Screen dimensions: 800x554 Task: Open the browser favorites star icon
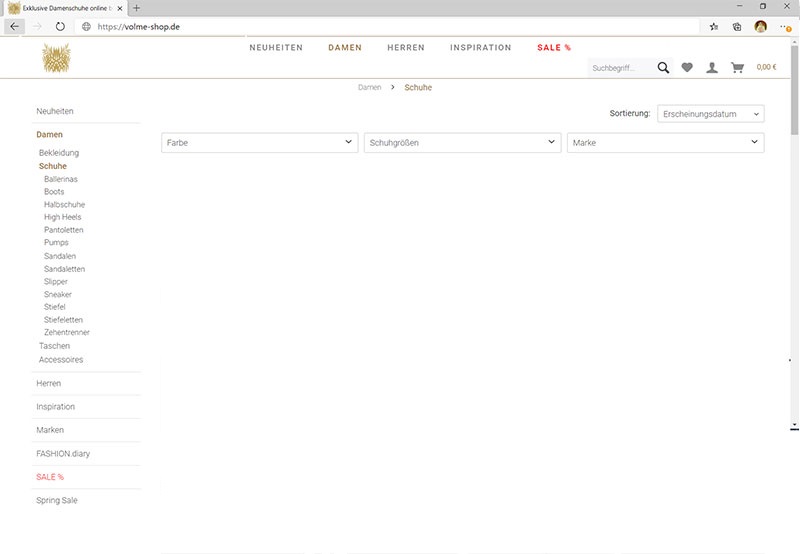tap(714, 27)
